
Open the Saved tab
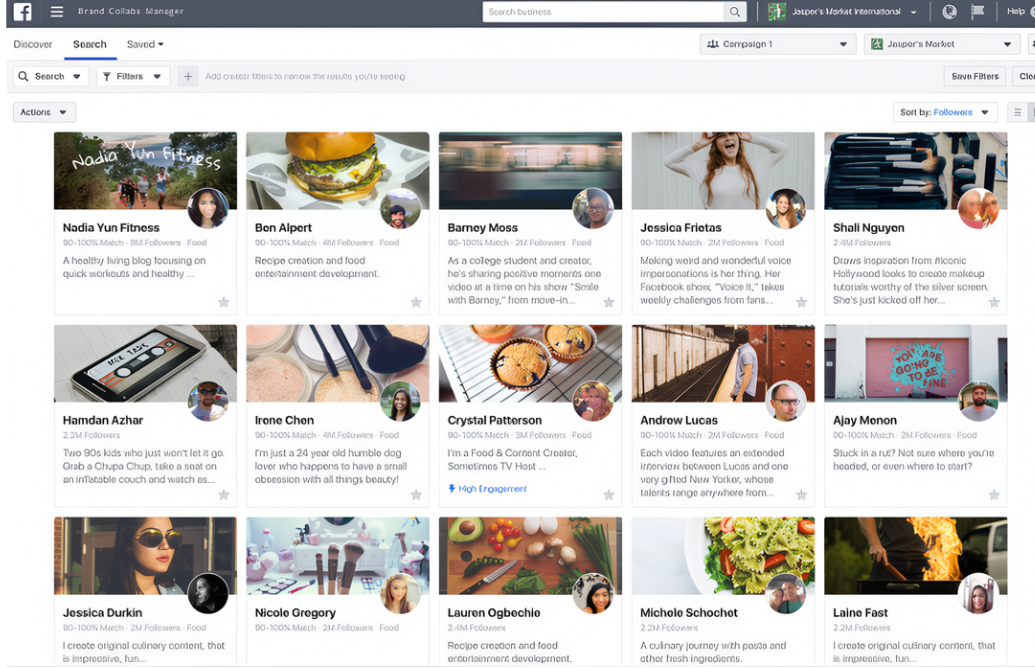141,44
